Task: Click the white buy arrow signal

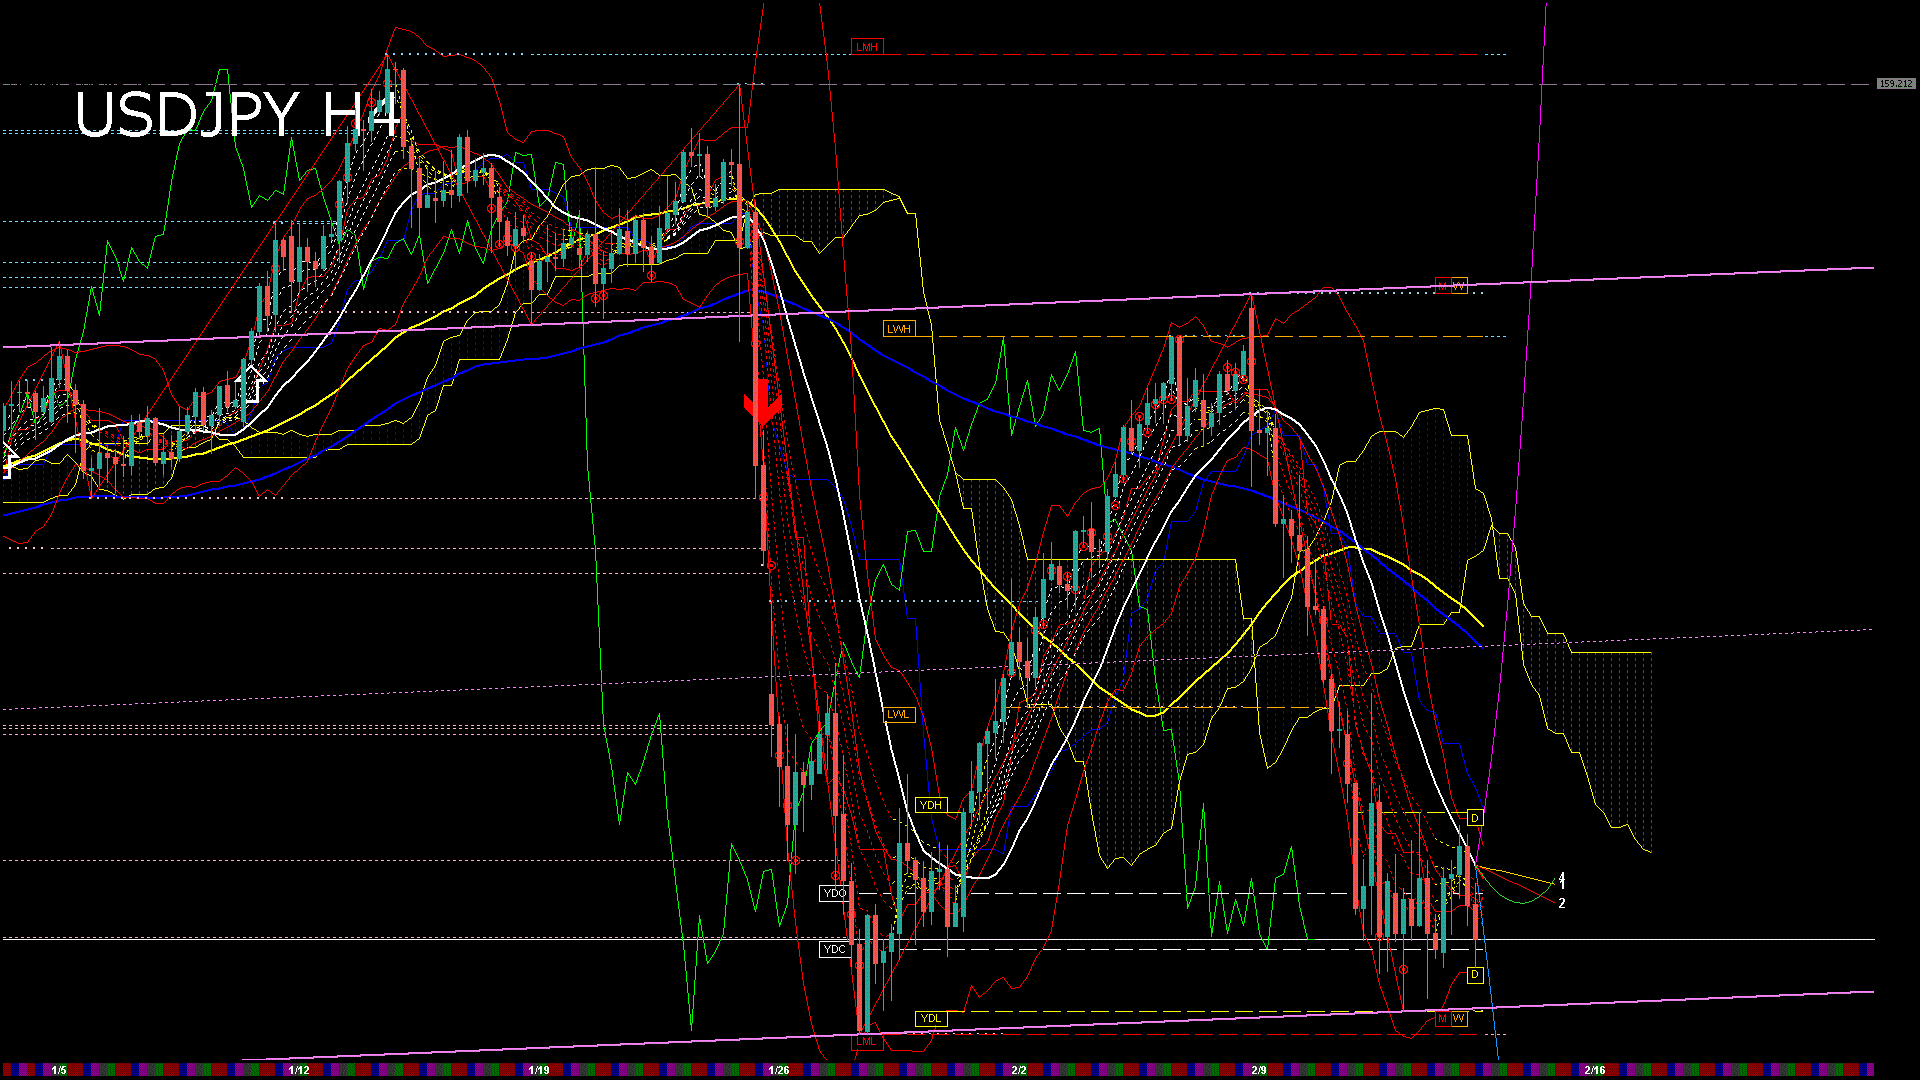Action: [250, 383]
